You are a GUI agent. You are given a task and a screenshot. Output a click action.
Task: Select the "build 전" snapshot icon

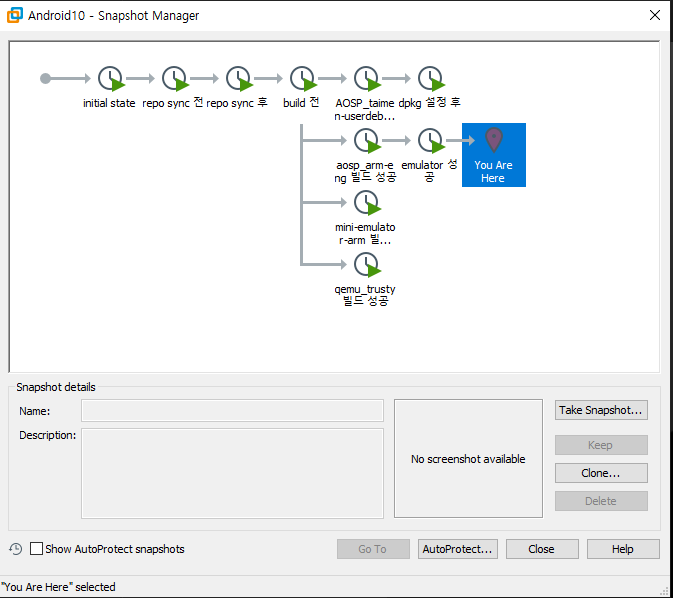(303, 79)
